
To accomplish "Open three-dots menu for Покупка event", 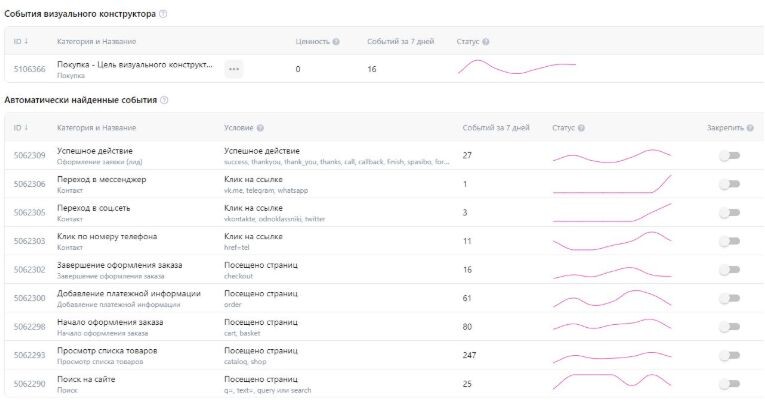I will click(x=233, y=69).
